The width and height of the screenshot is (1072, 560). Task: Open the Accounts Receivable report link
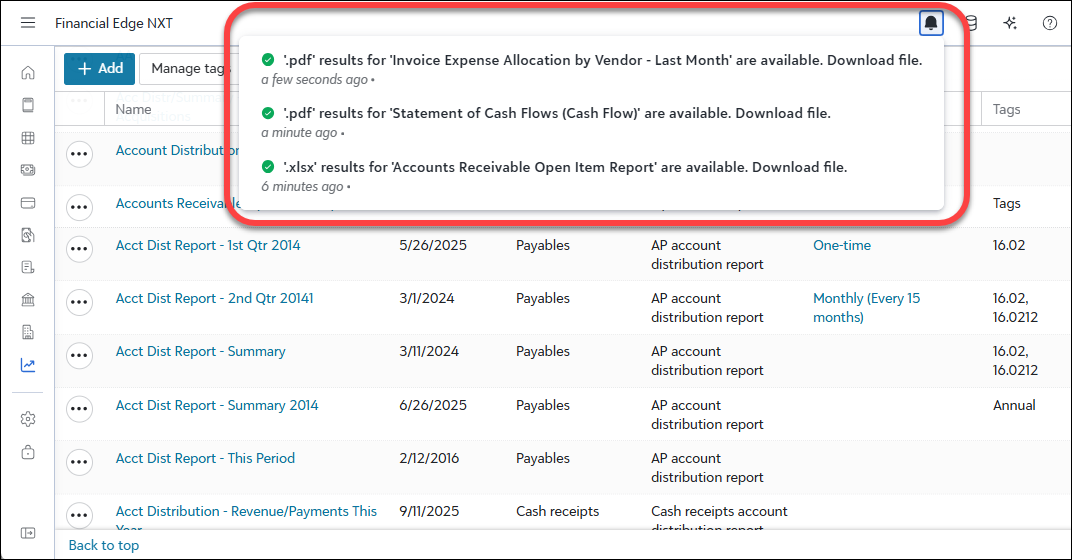point(178,203)
